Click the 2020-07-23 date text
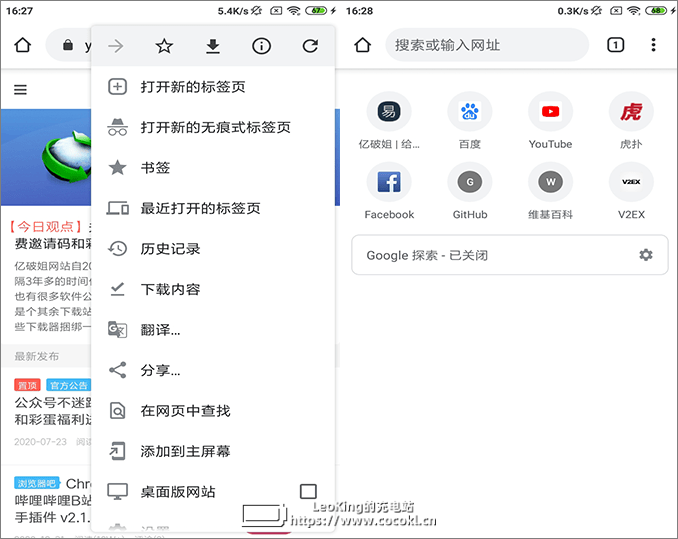This screenshot has width=678, height=539. pyautogui.click(x=41, y=442)
